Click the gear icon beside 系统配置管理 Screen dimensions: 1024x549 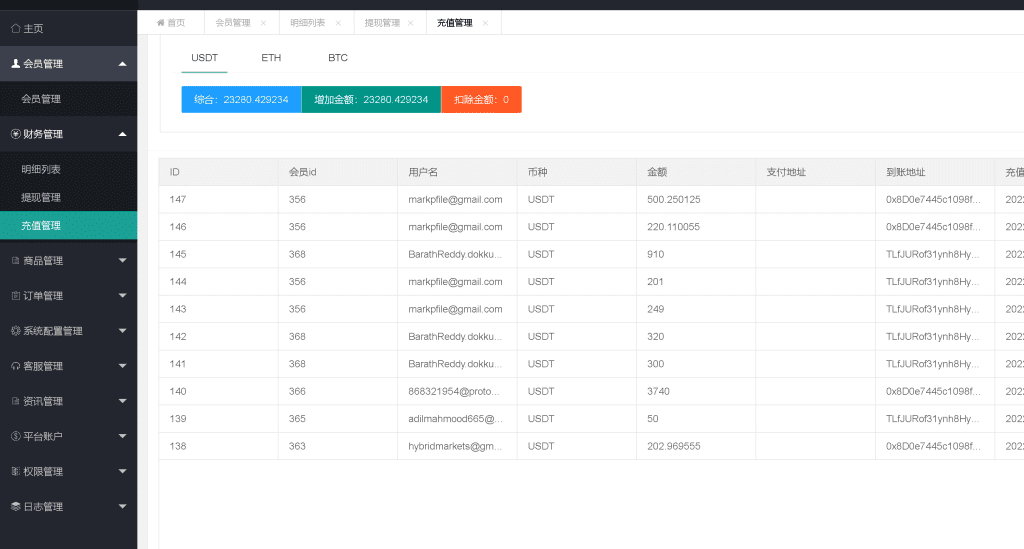(15, 331)
